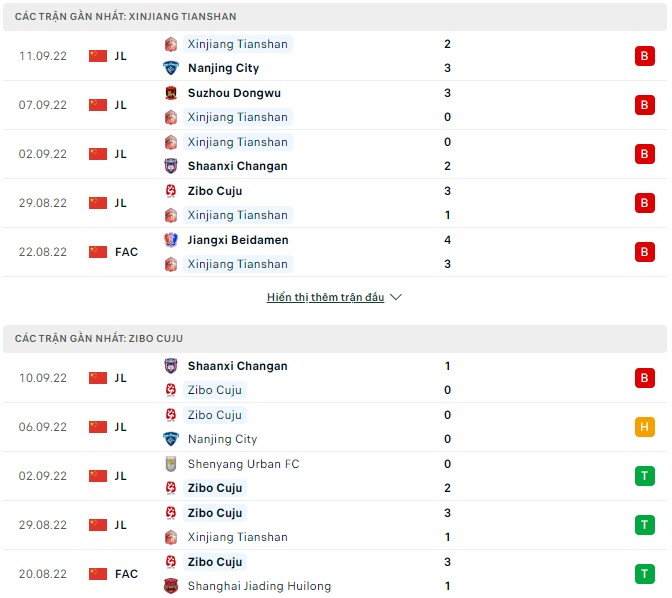Click the chevron next to 'Hiển thị thêm trận đấu'
Screen dimensions: 672x598
pos(396,297)
